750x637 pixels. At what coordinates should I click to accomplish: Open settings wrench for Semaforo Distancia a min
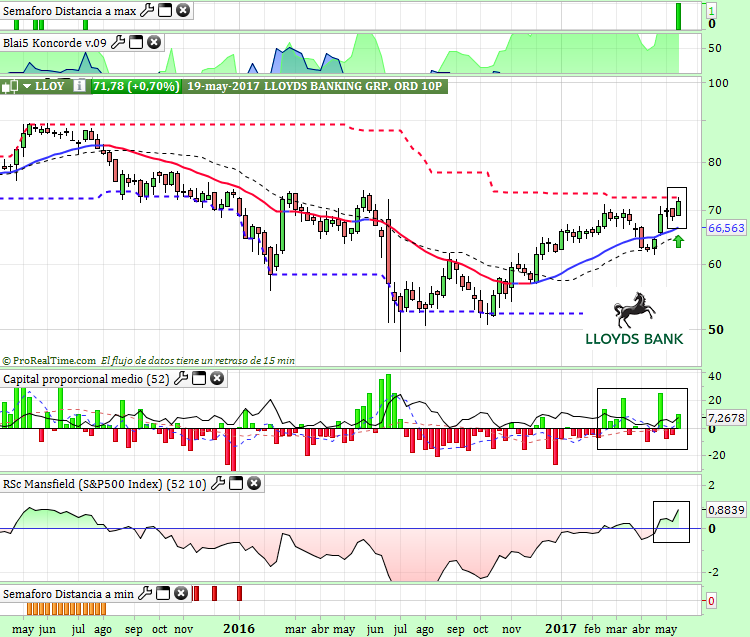(x=145, y=593)
